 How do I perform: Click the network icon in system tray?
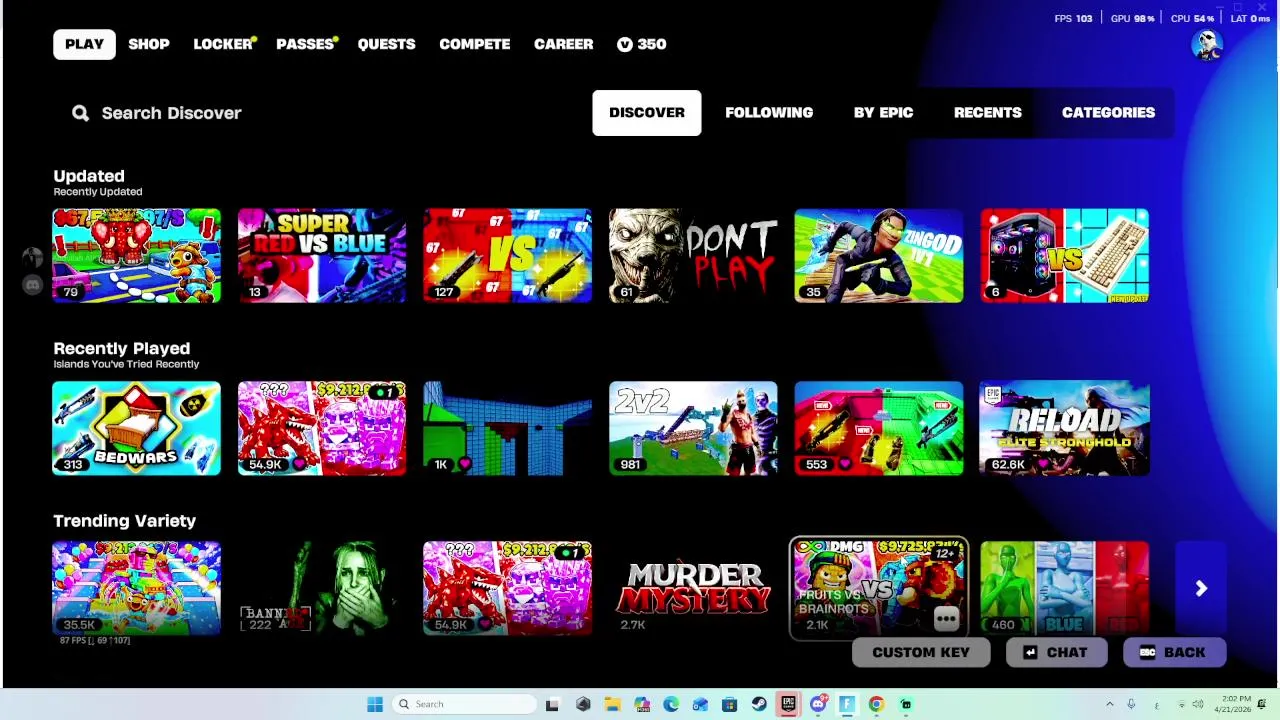click(x=1181, y=704)
